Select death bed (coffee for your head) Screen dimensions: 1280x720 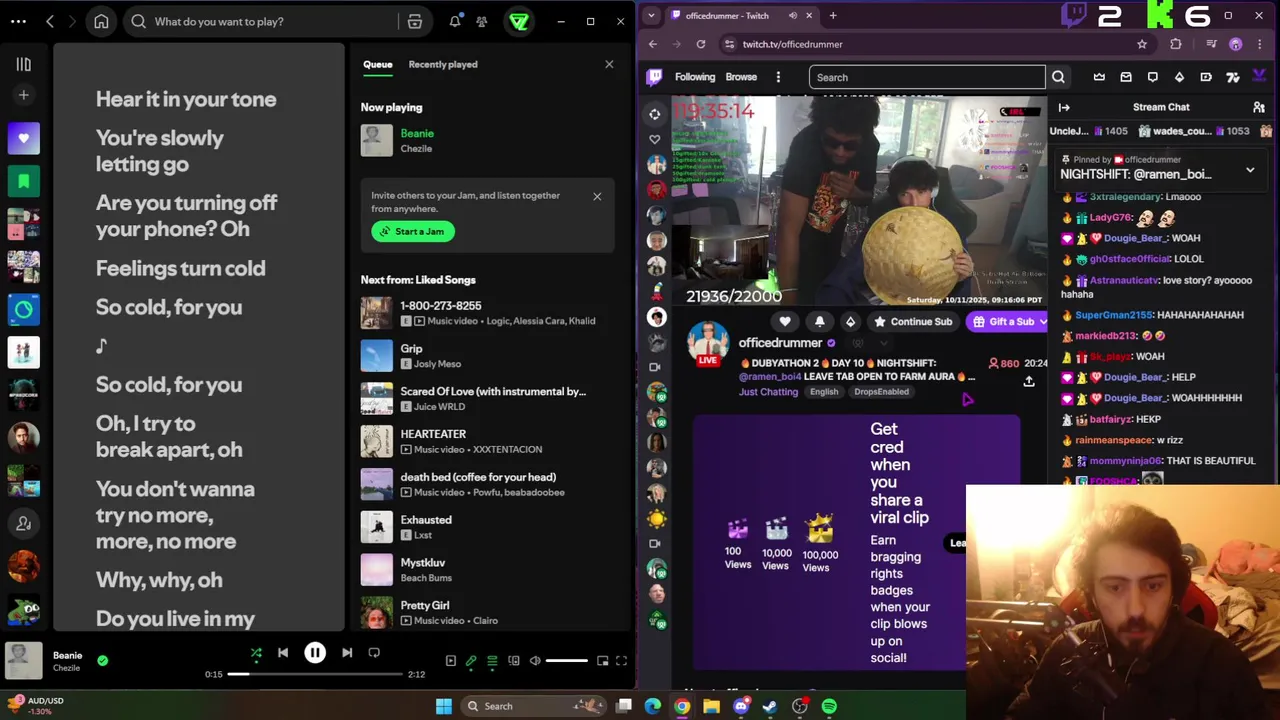[x=486, y=484]
